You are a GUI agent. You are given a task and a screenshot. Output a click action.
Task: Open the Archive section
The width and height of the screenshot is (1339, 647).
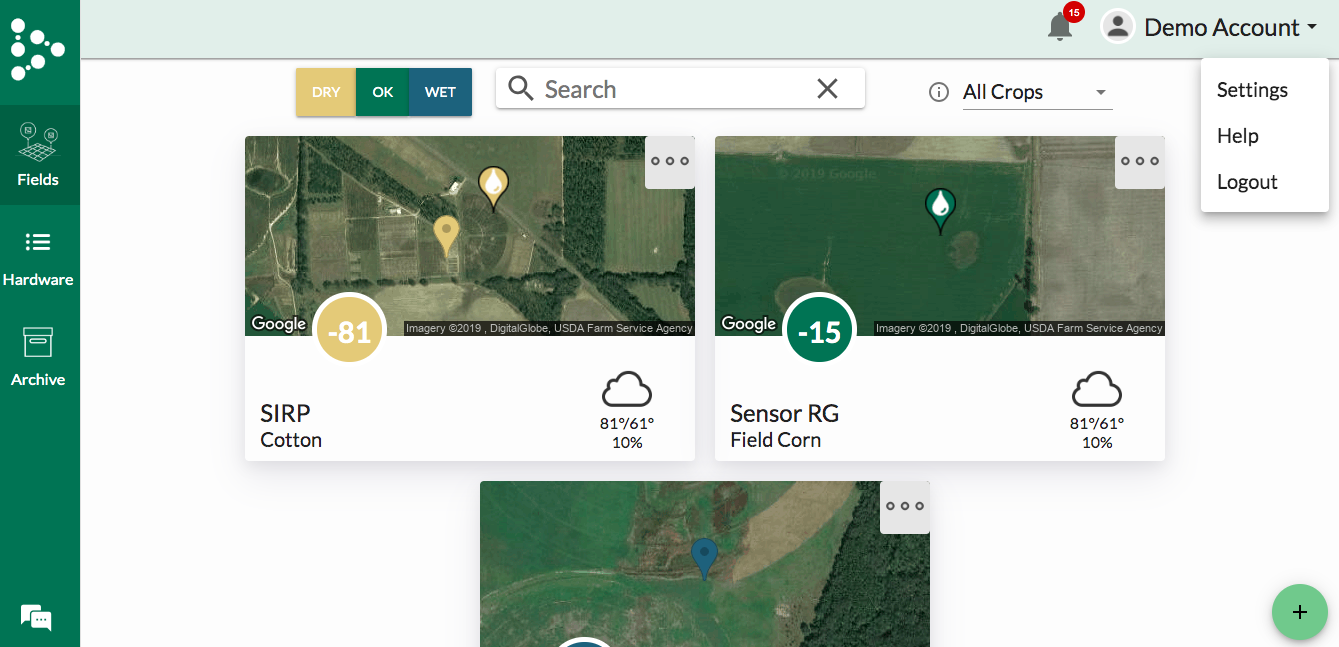39,356
